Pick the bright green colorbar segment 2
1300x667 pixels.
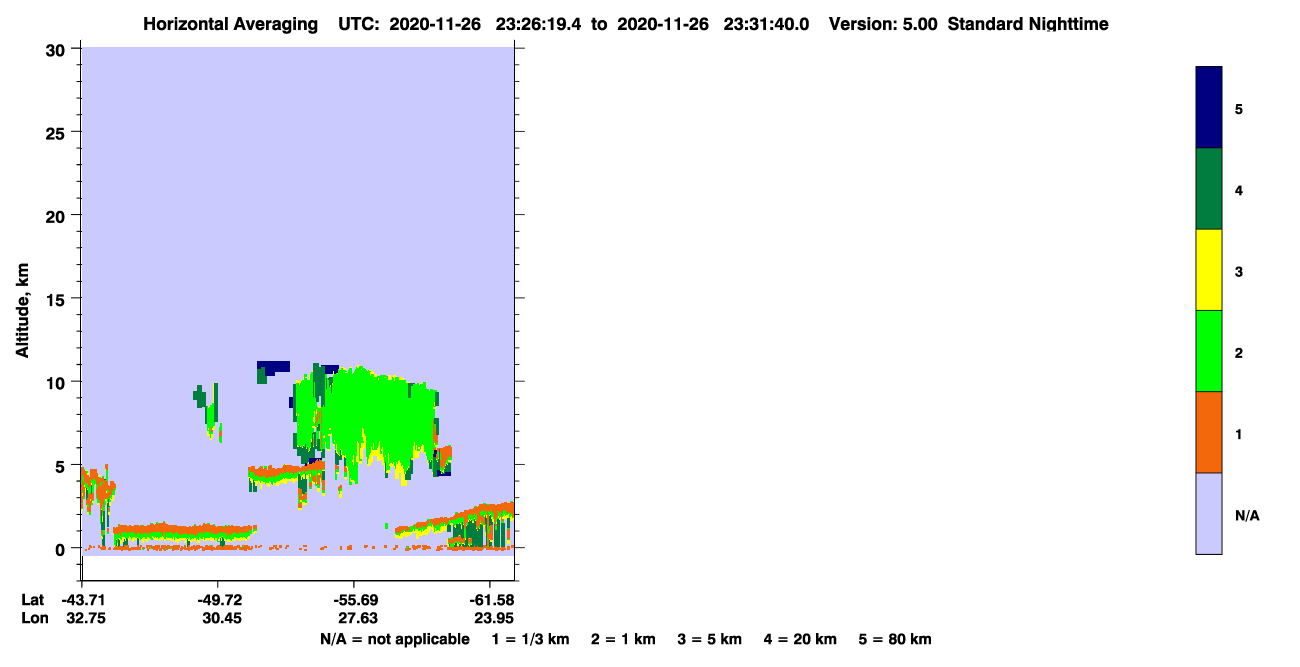[1209, 351]
